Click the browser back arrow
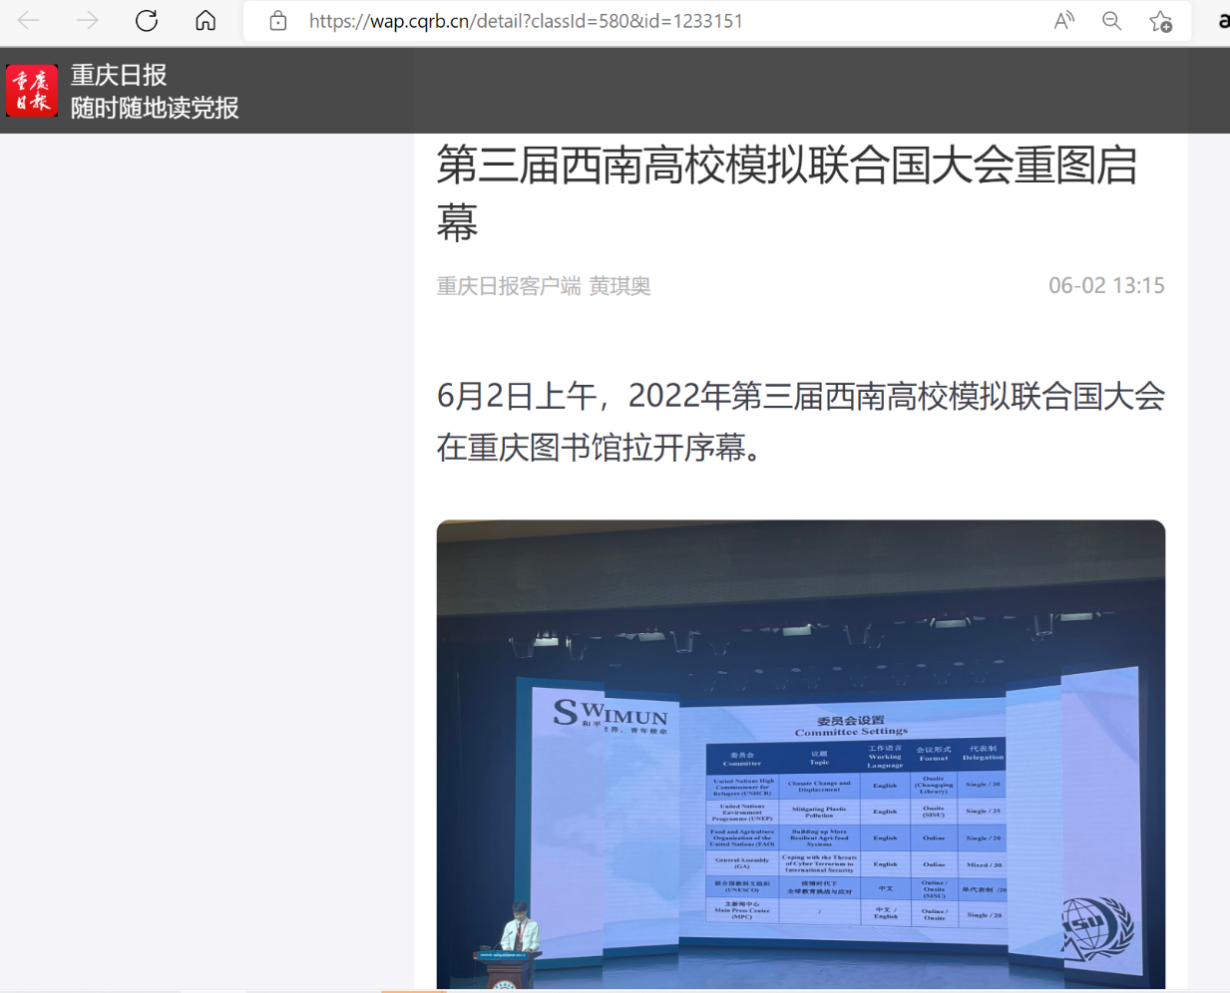Screen dimensions: 1230x993 (x=28, y=21)
